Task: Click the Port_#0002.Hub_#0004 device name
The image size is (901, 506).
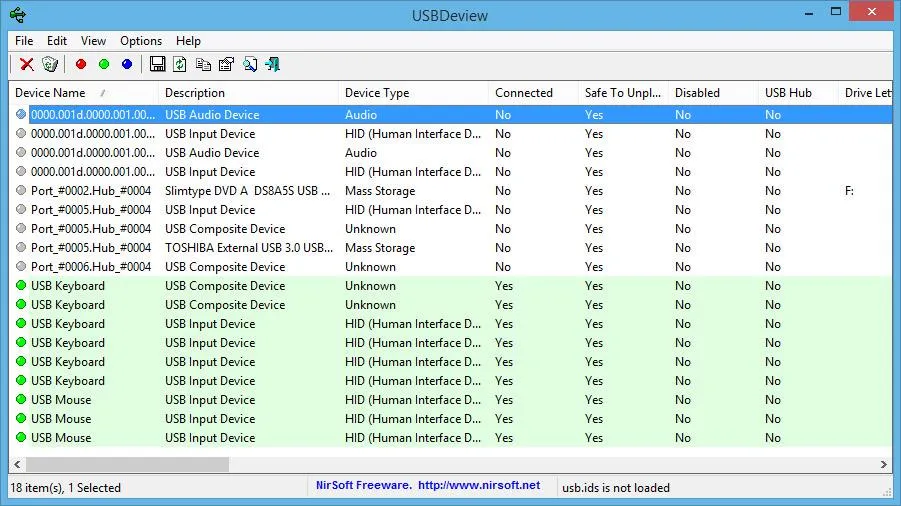Action: point(91,191)
